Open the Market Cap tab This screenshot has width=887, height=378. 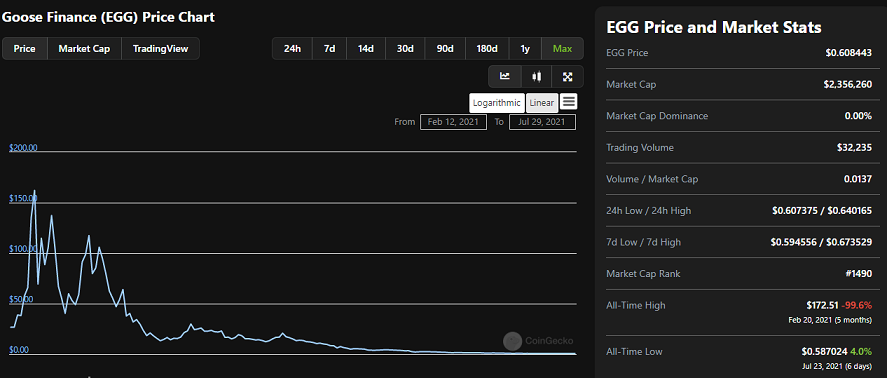(x=84, y=49)
